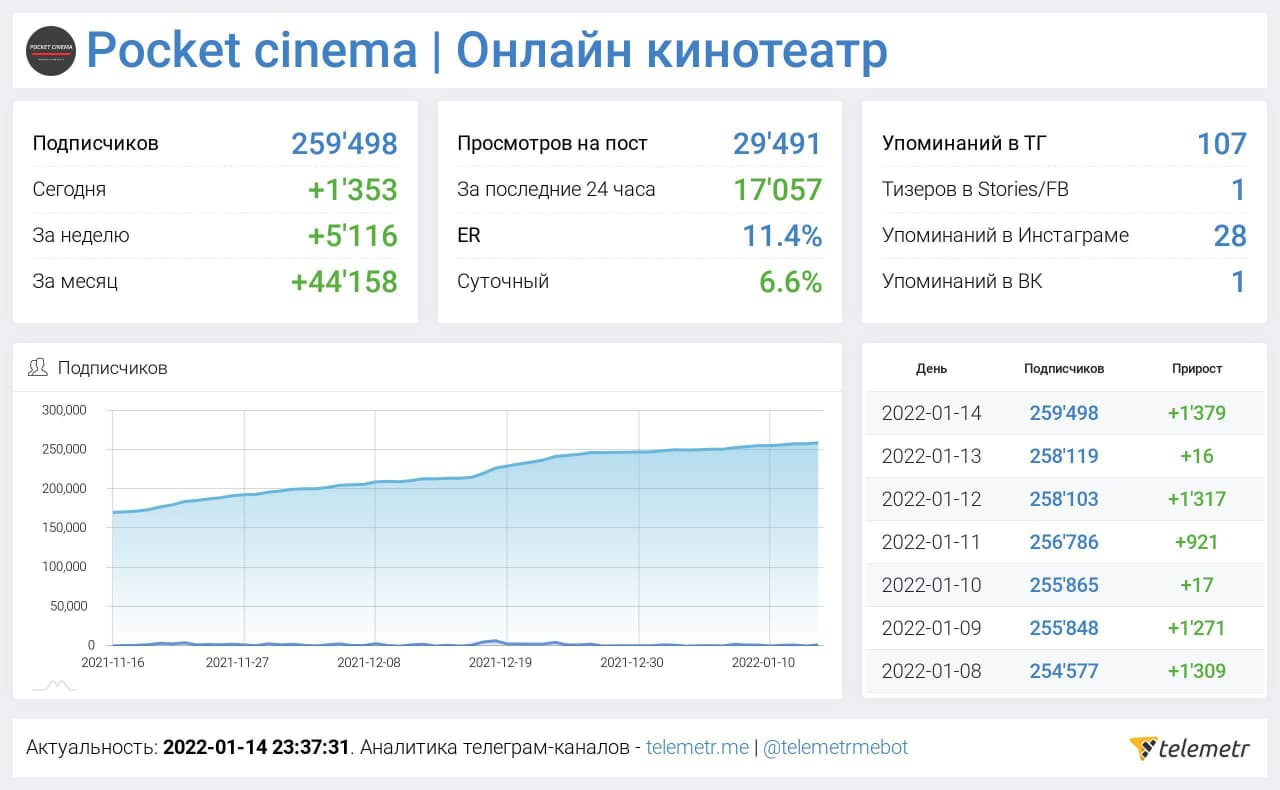Screen dimensions: 1280x790
Task: Select the Telegram mentions value 107
Action: pyautogui.click(x=1222, y=144)
